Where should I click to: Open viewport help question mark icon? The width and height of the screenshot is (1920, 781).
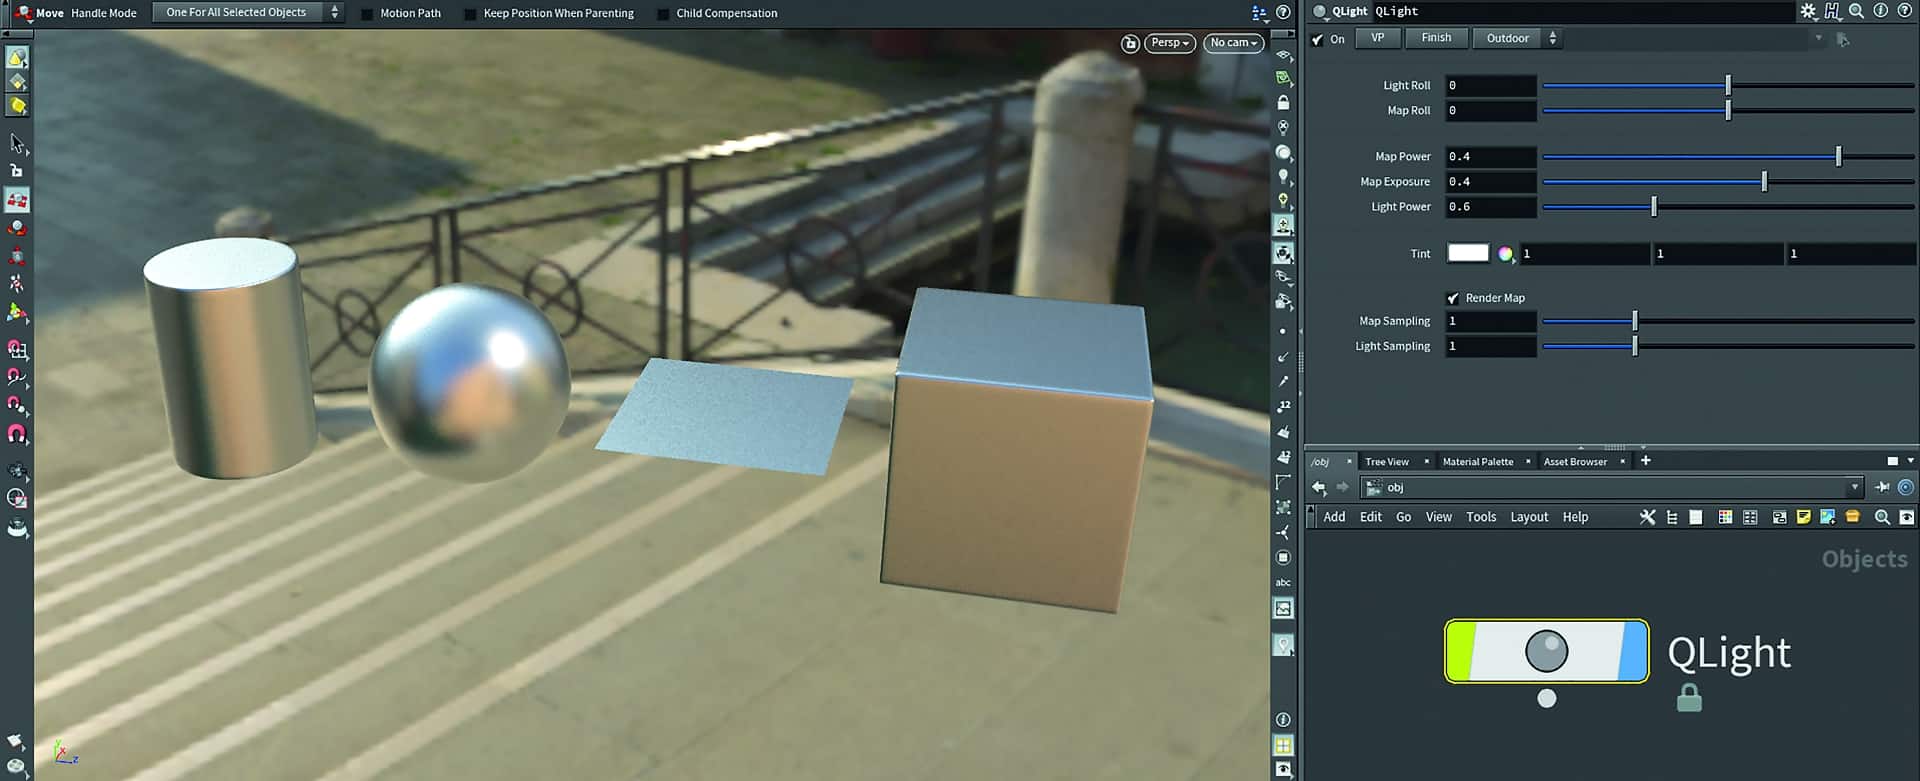tap(1283, 13)
